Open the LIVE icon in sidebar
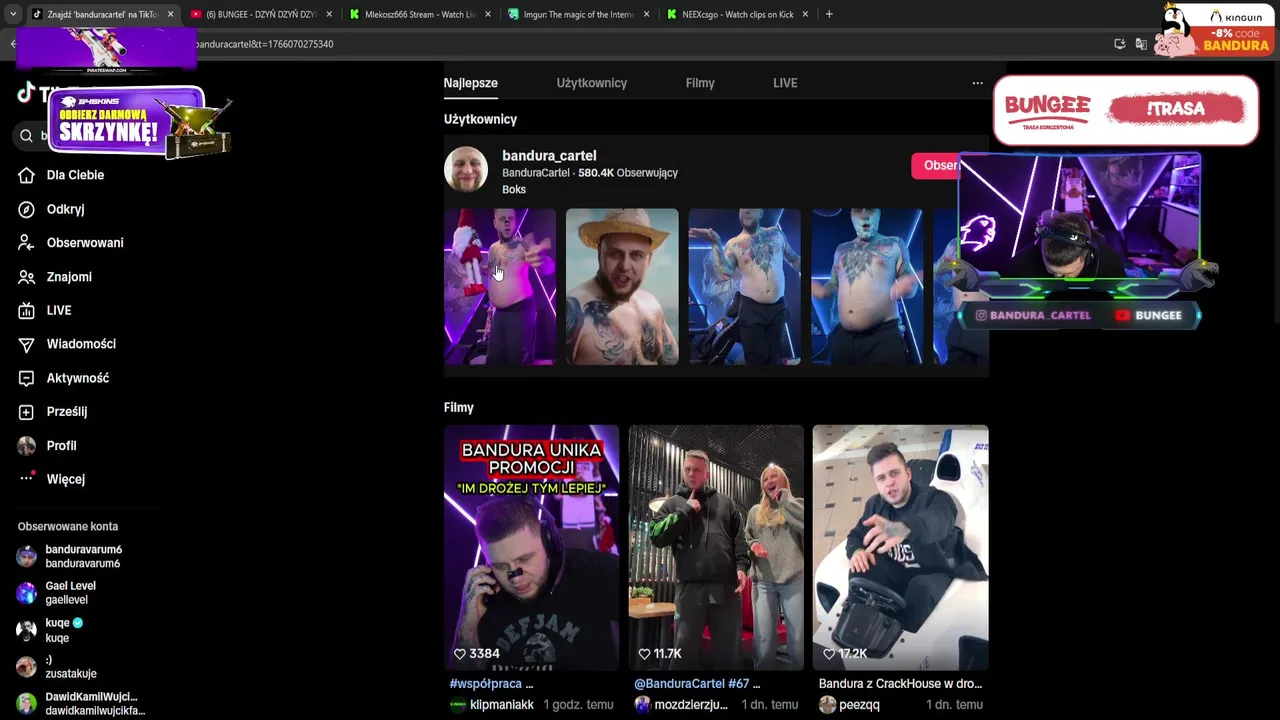1280x720 pixels. point(27,311)
